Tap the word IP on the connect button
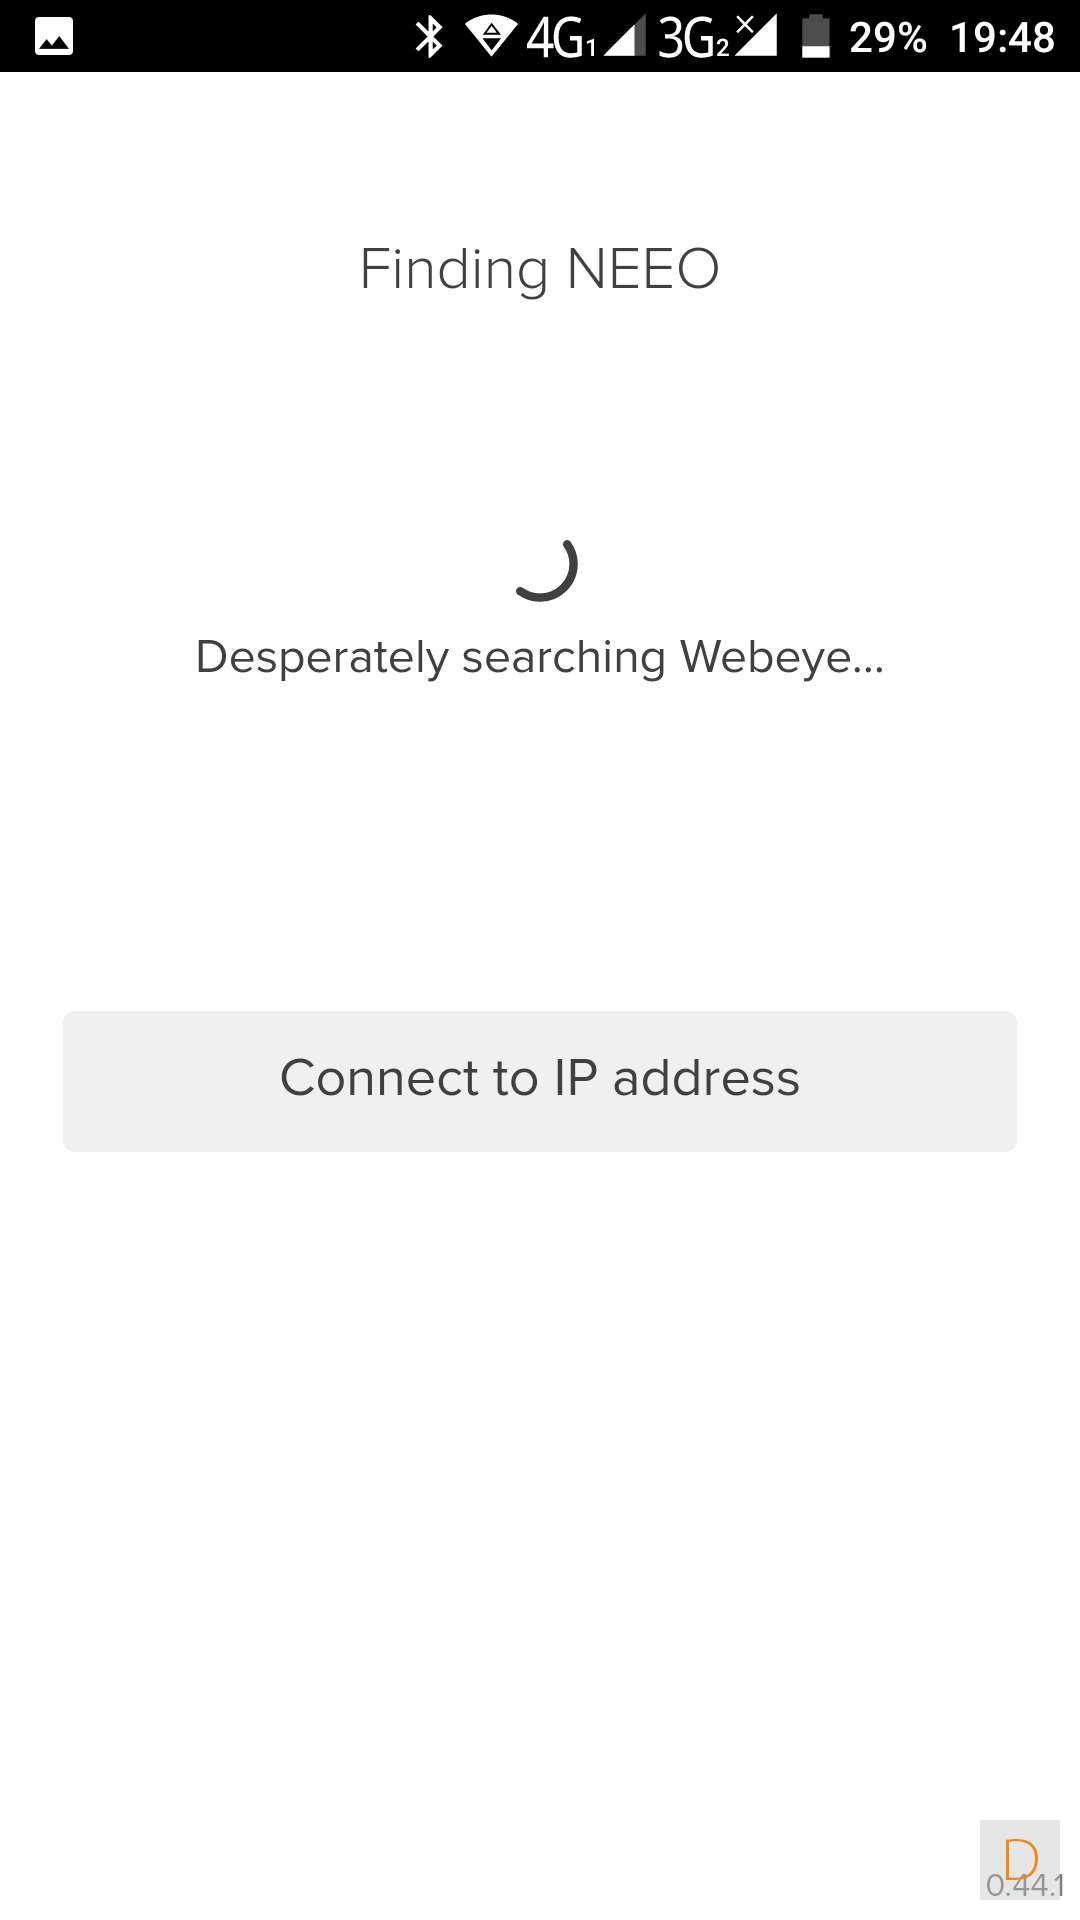The image size is (1080, 1920). click(x=576, y=1078)
